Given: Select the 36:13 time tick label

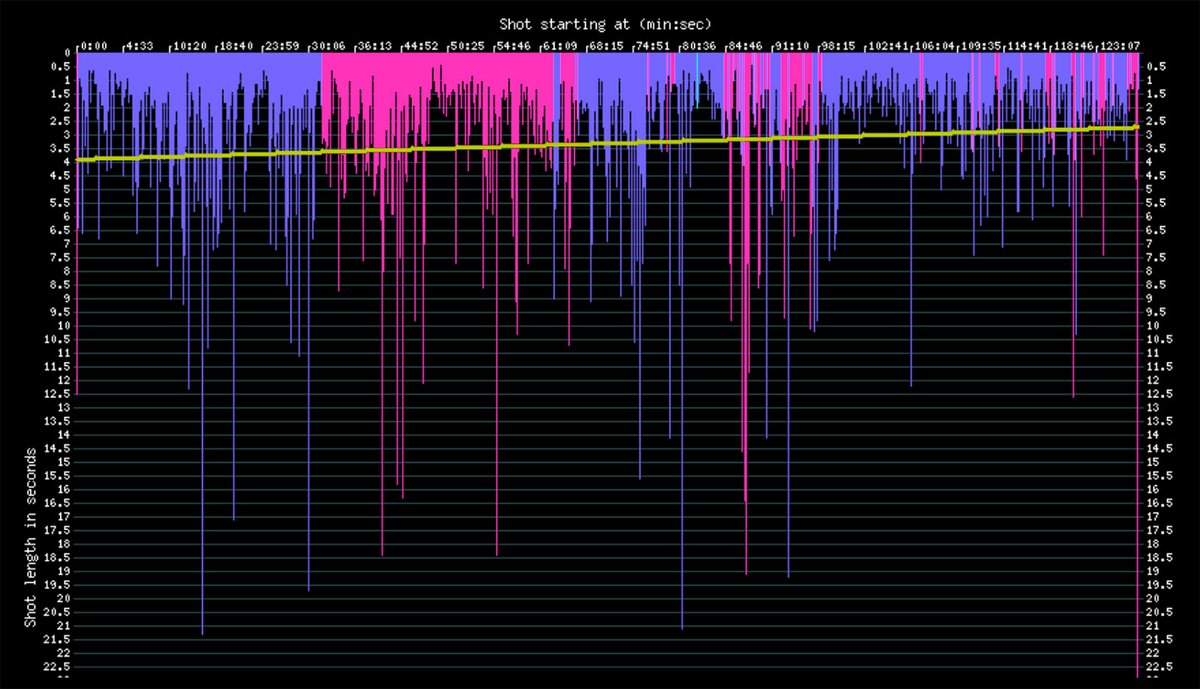Looking at the screenshot, I should (374, 45).
